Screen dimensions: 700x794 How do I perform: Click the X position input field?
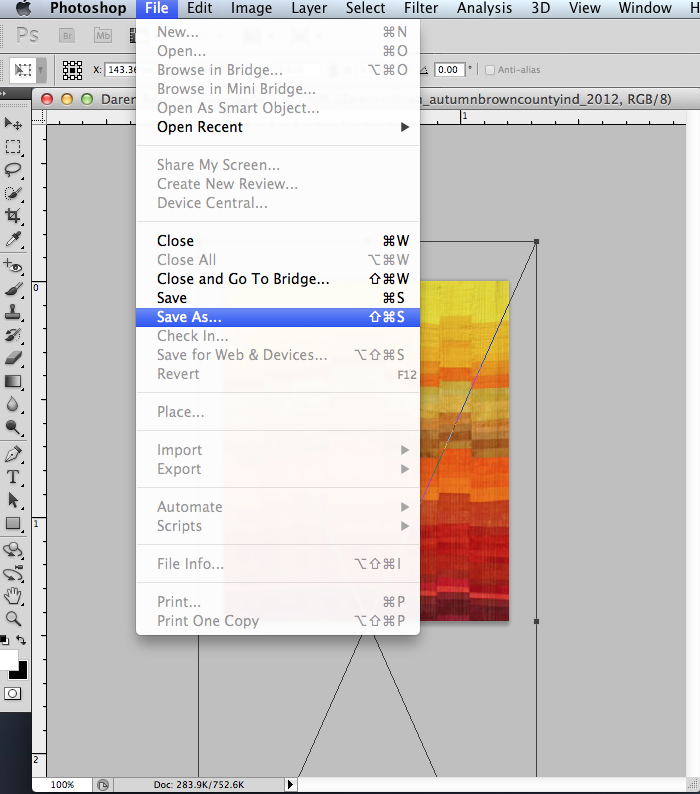pos(121,70)
